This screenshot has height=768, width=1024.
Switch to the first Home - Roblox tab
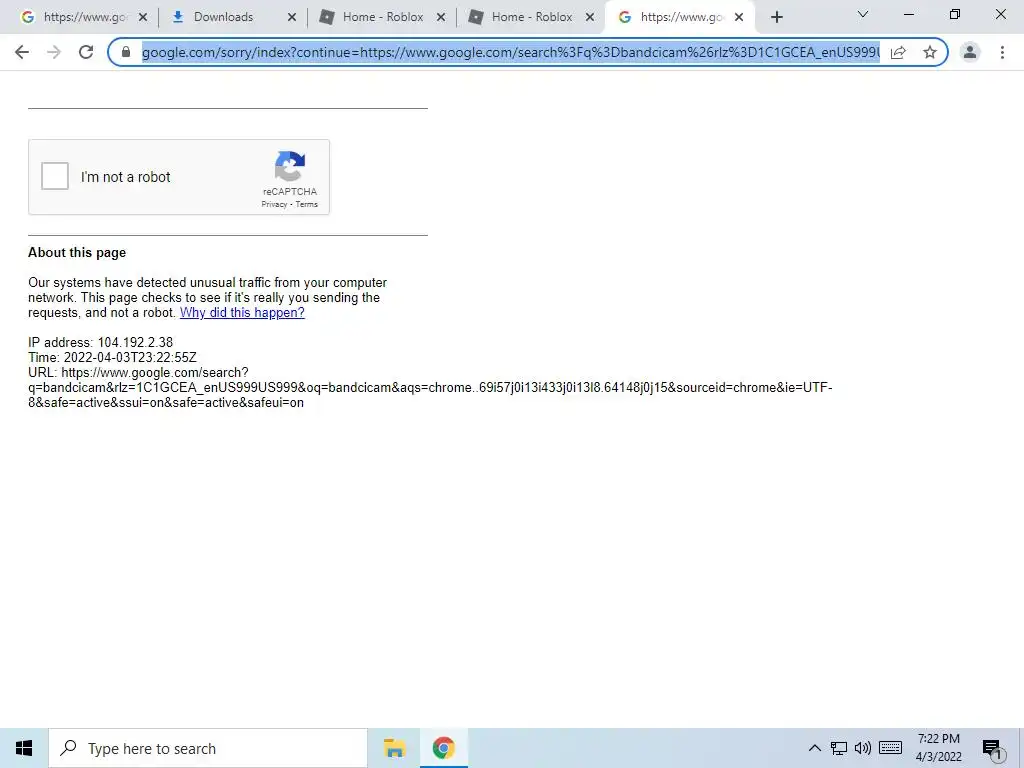(382, 17)
